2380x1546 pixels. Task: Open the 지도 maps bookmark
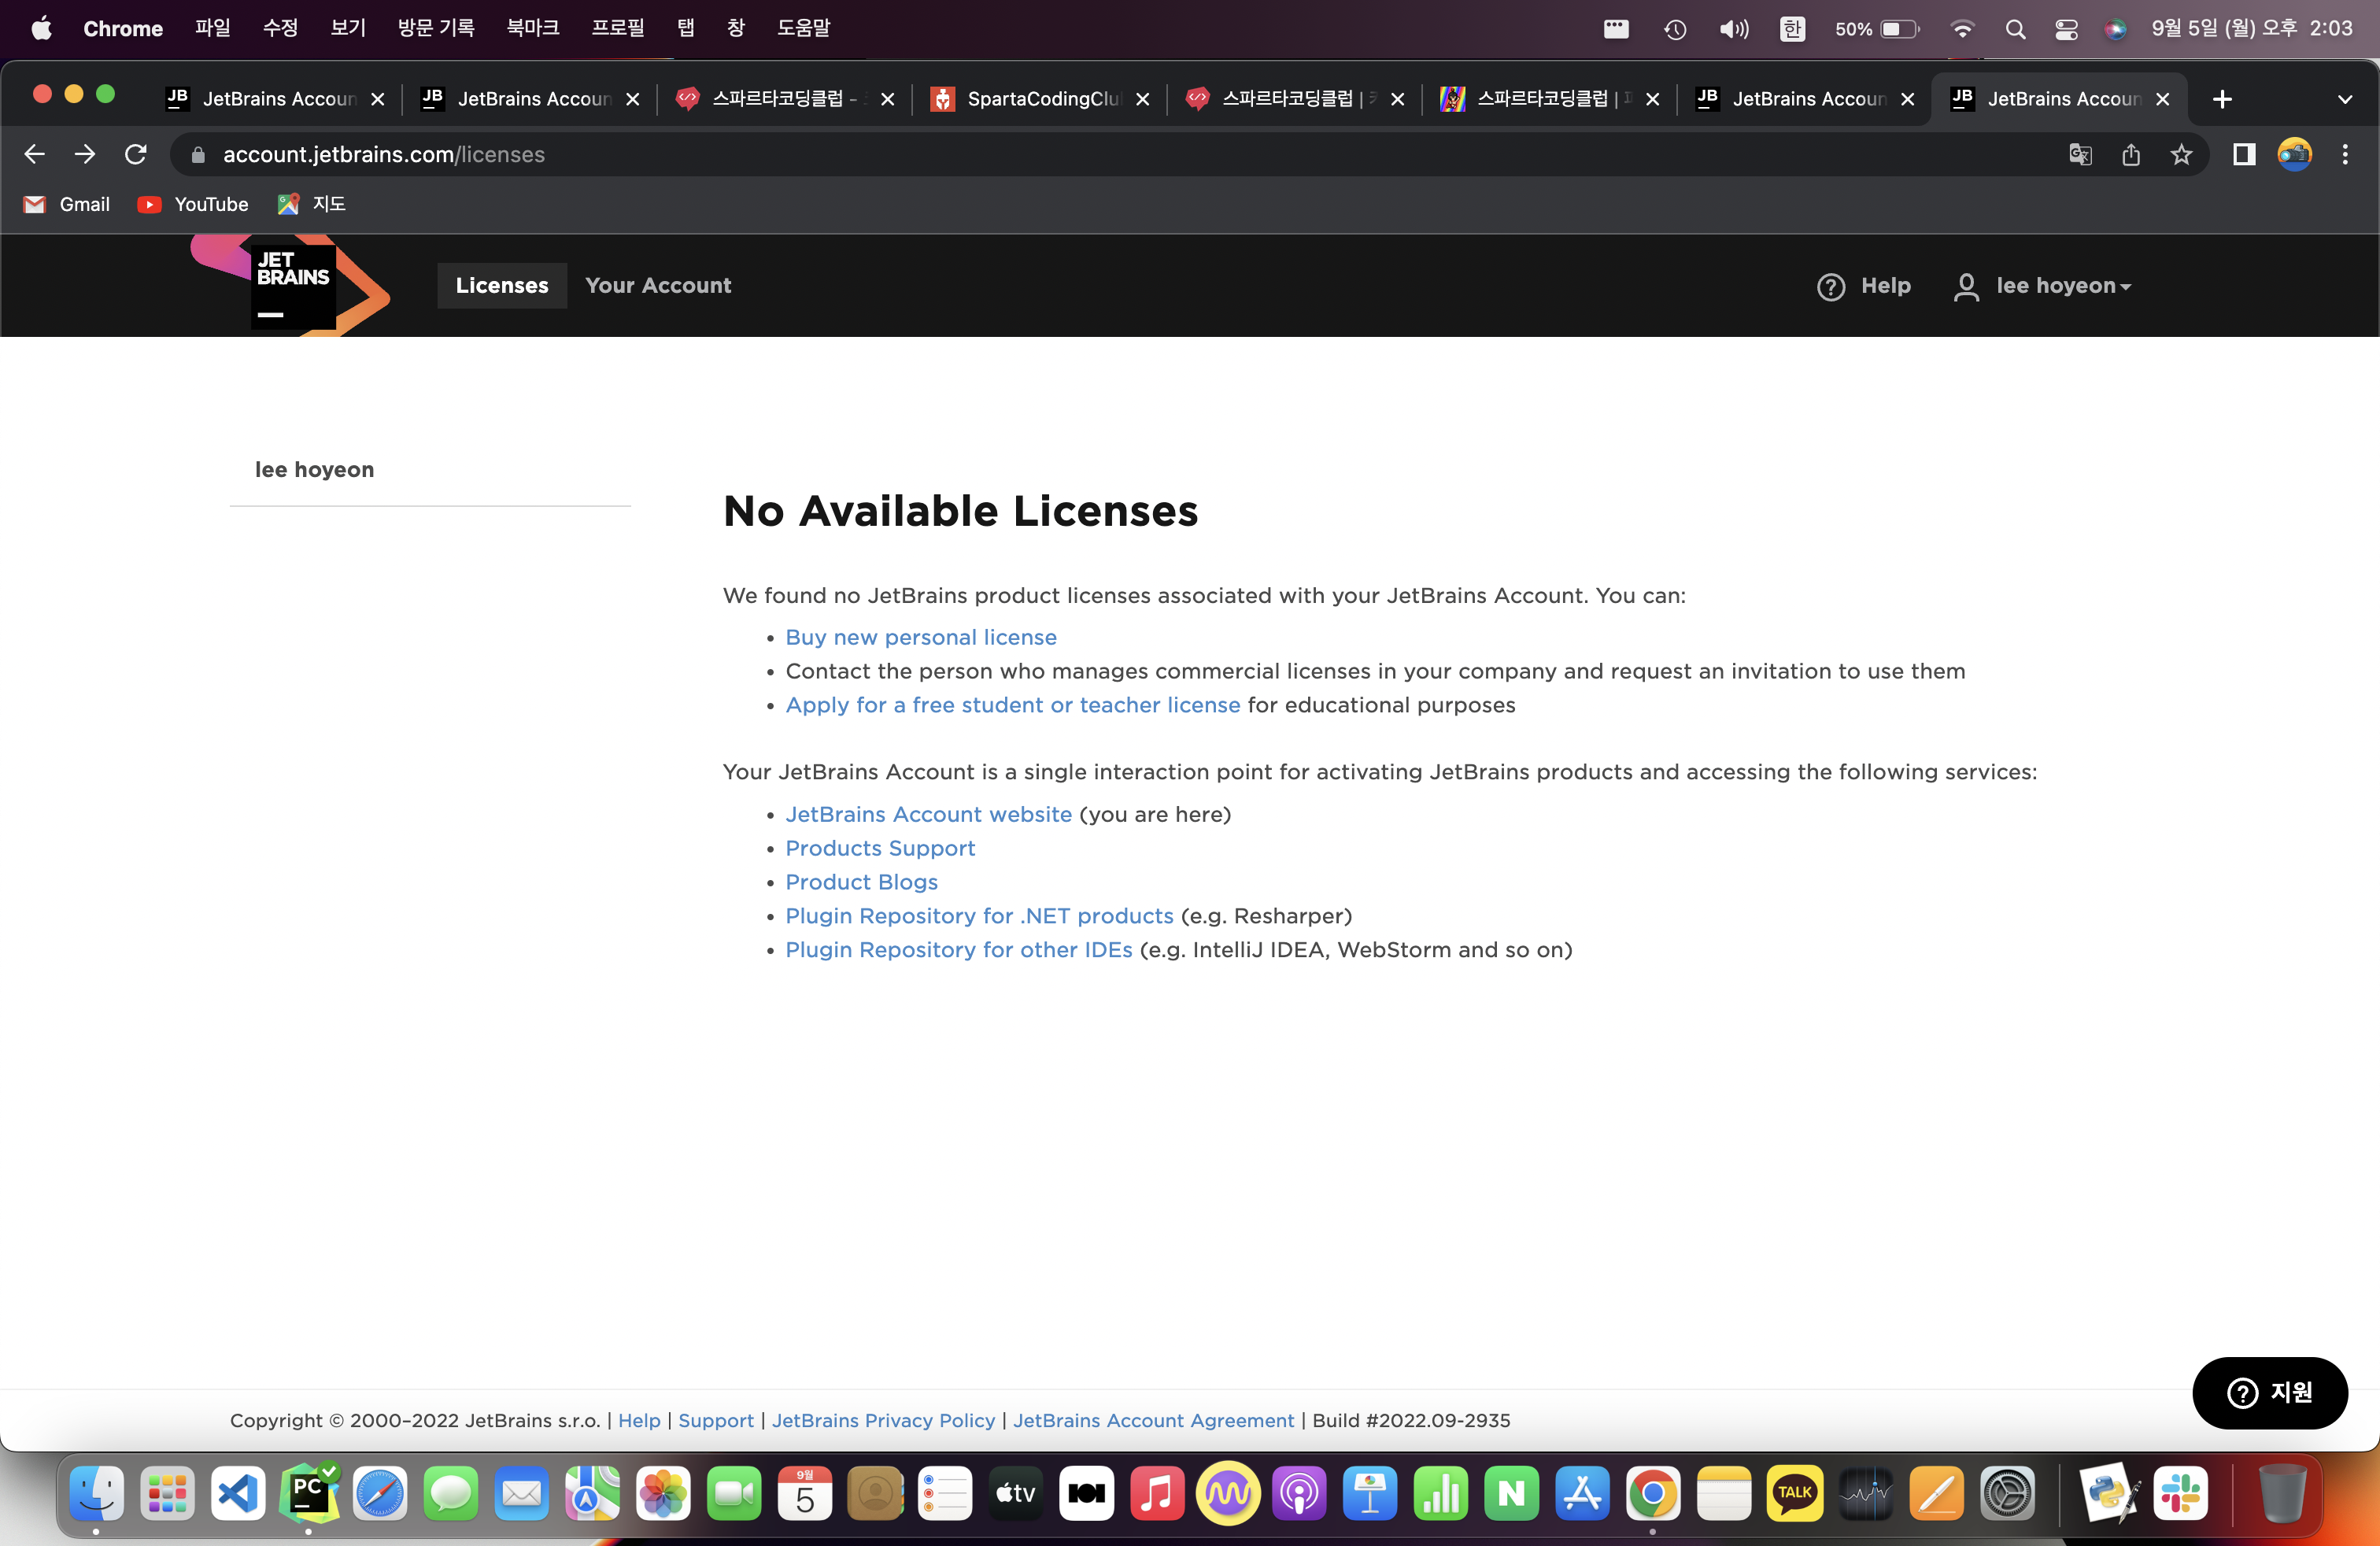pyautogui.click(x=312, y=204)
